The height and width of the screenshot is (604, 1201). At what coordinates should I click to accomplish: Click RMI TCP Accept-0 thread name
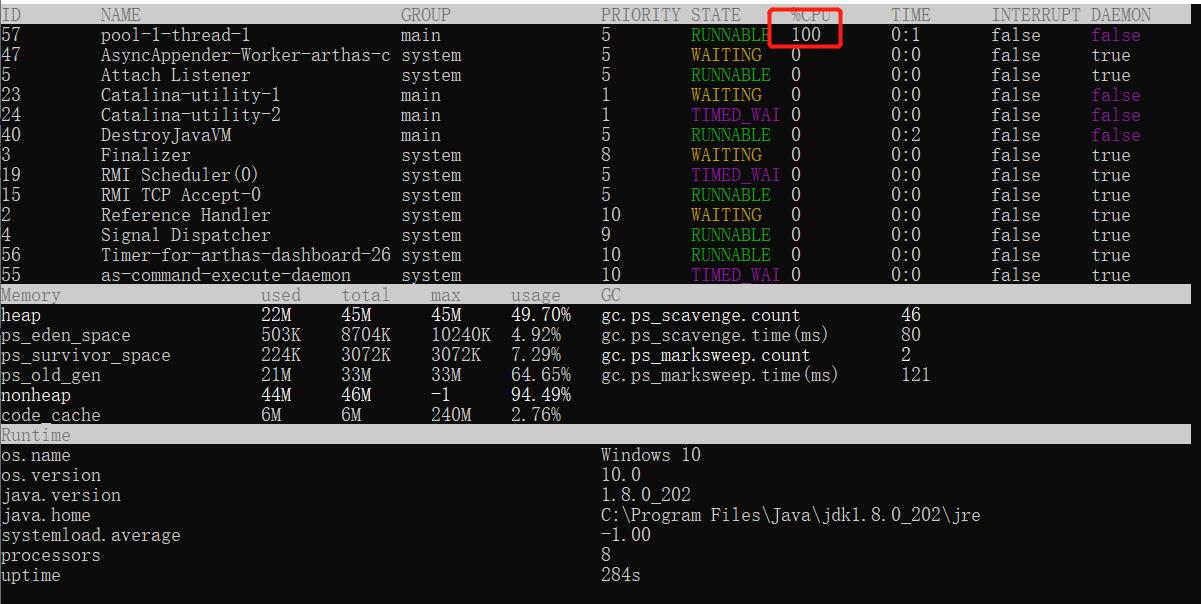181,195
